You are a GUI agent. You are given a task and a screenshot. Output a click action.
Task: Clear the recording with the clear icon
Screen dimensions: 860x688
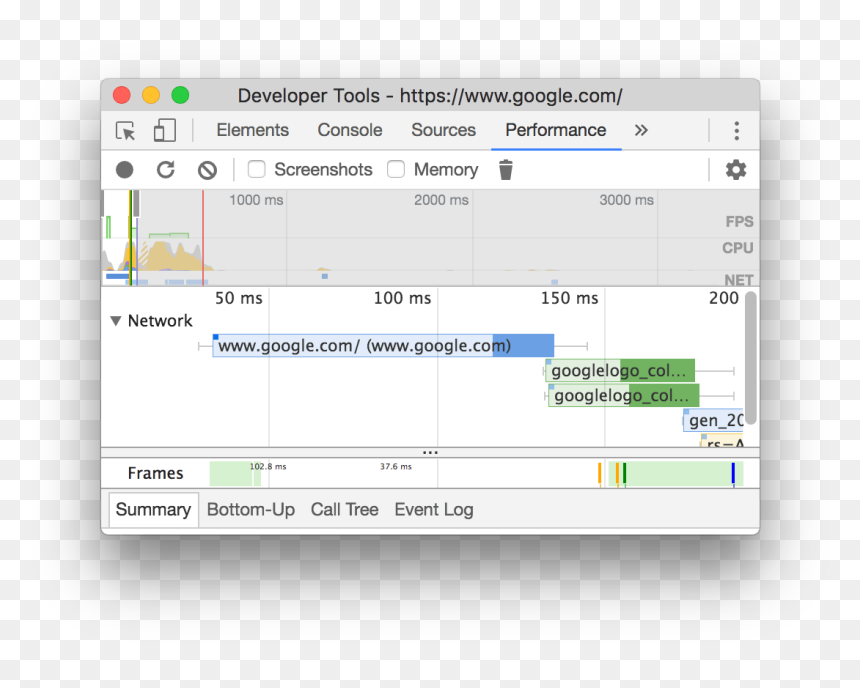[207, 170]
